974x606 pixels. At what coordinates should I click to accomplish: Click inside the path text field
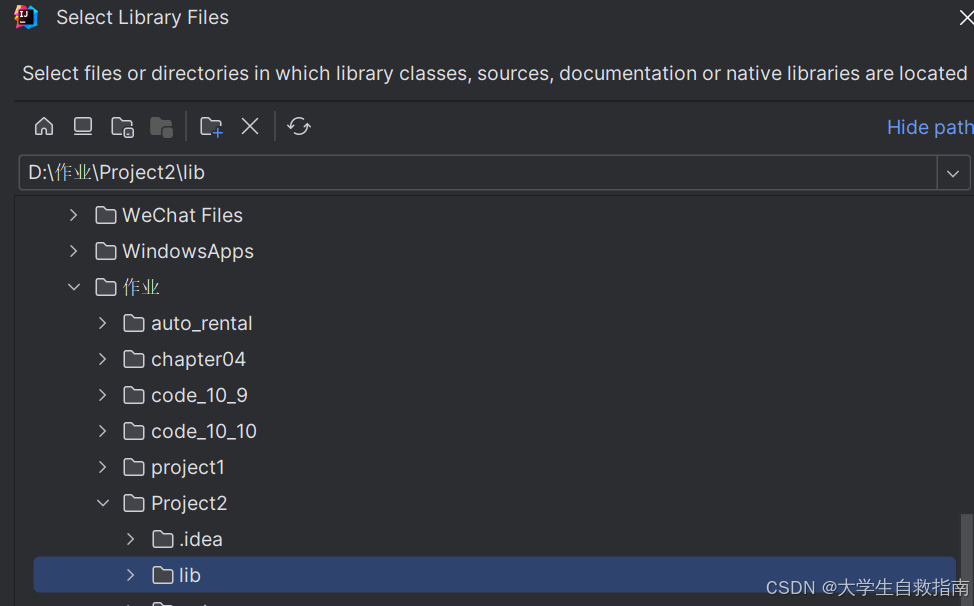pyautogui.click(x=478, y=173)
